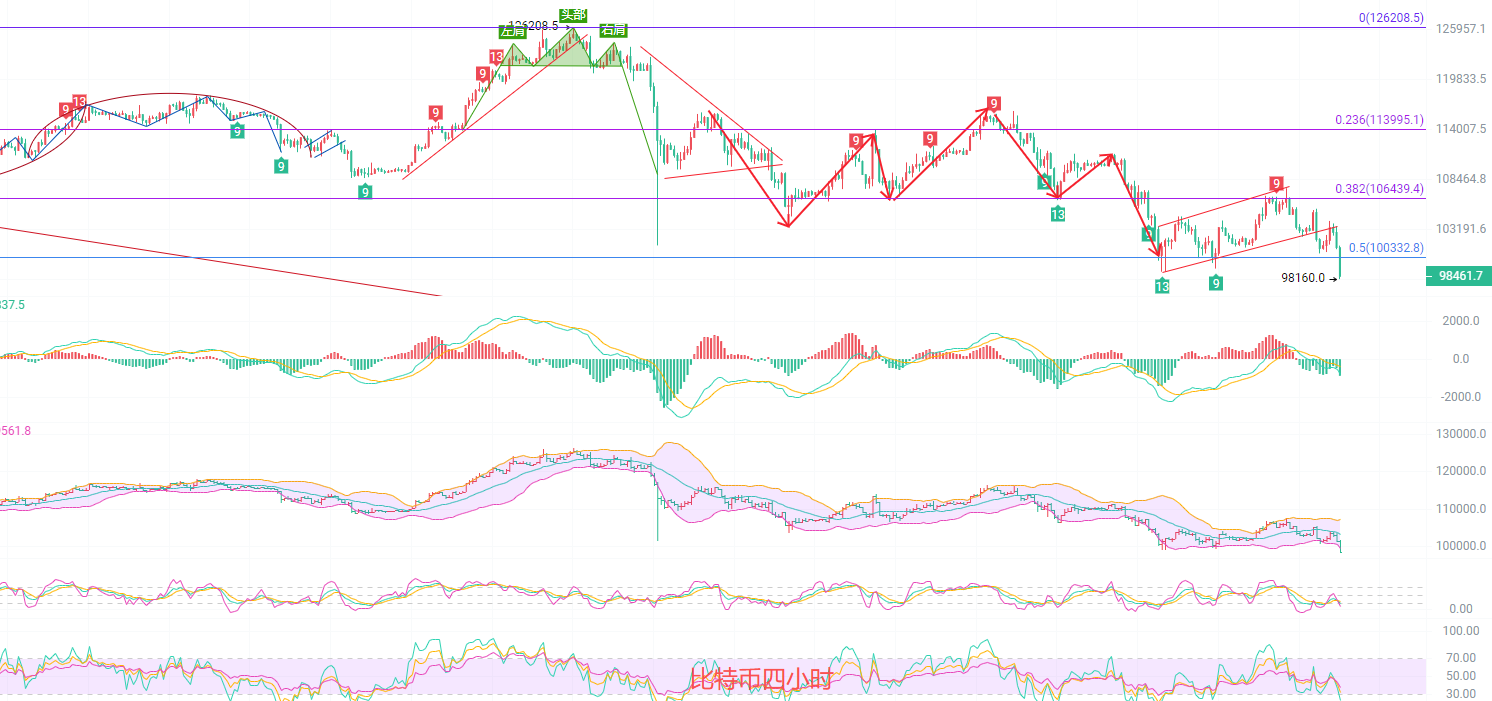Click the green 98461.7 current price tag
This screenshot has height=701, width=1492.
coord(1459,276)
